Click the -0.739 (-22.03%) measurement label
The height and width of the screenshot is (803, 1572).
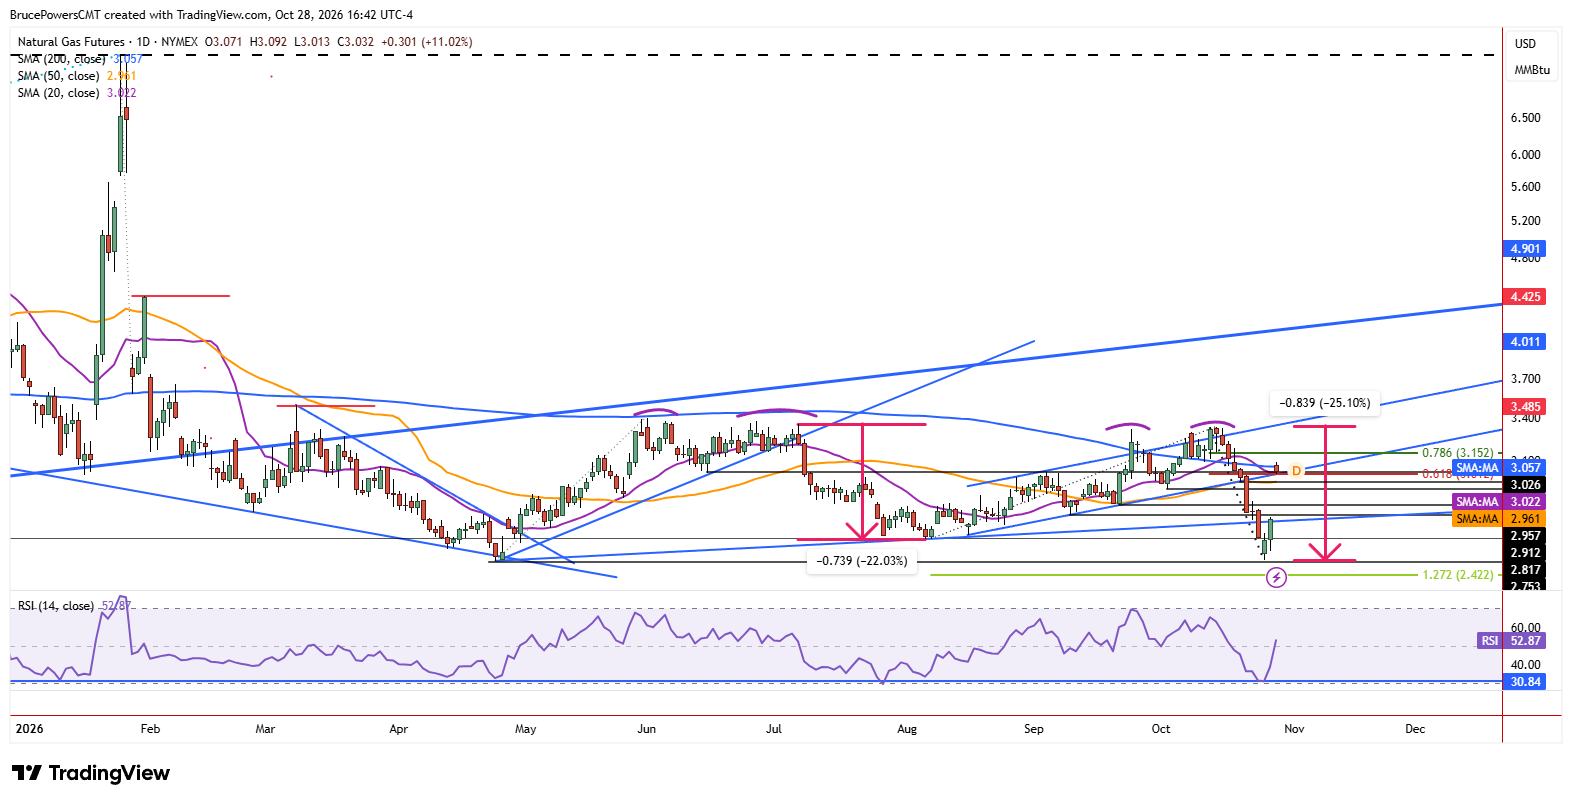(x=862, y=561)
